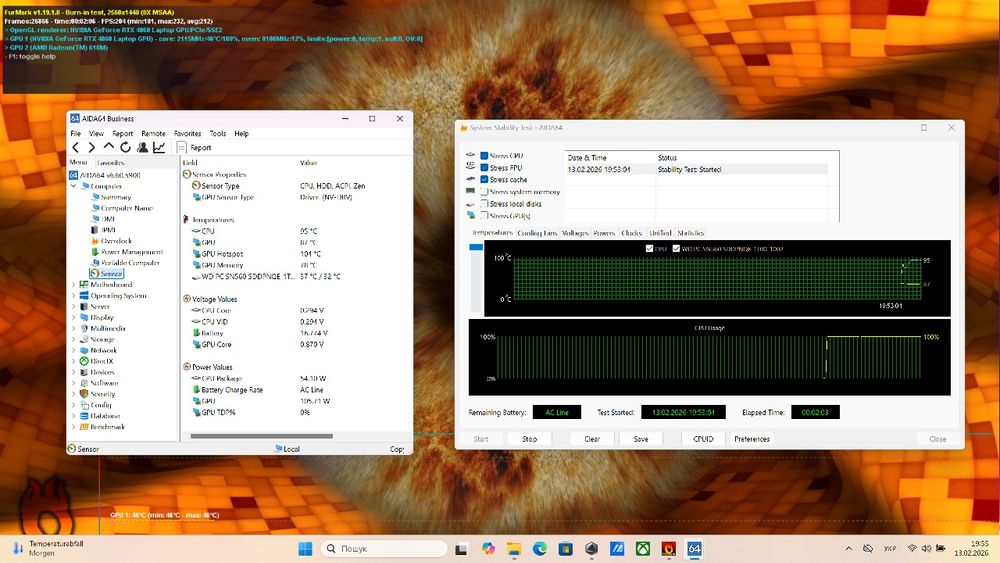Enable Stress GPU(s) checkbox

tap(484, 216)
